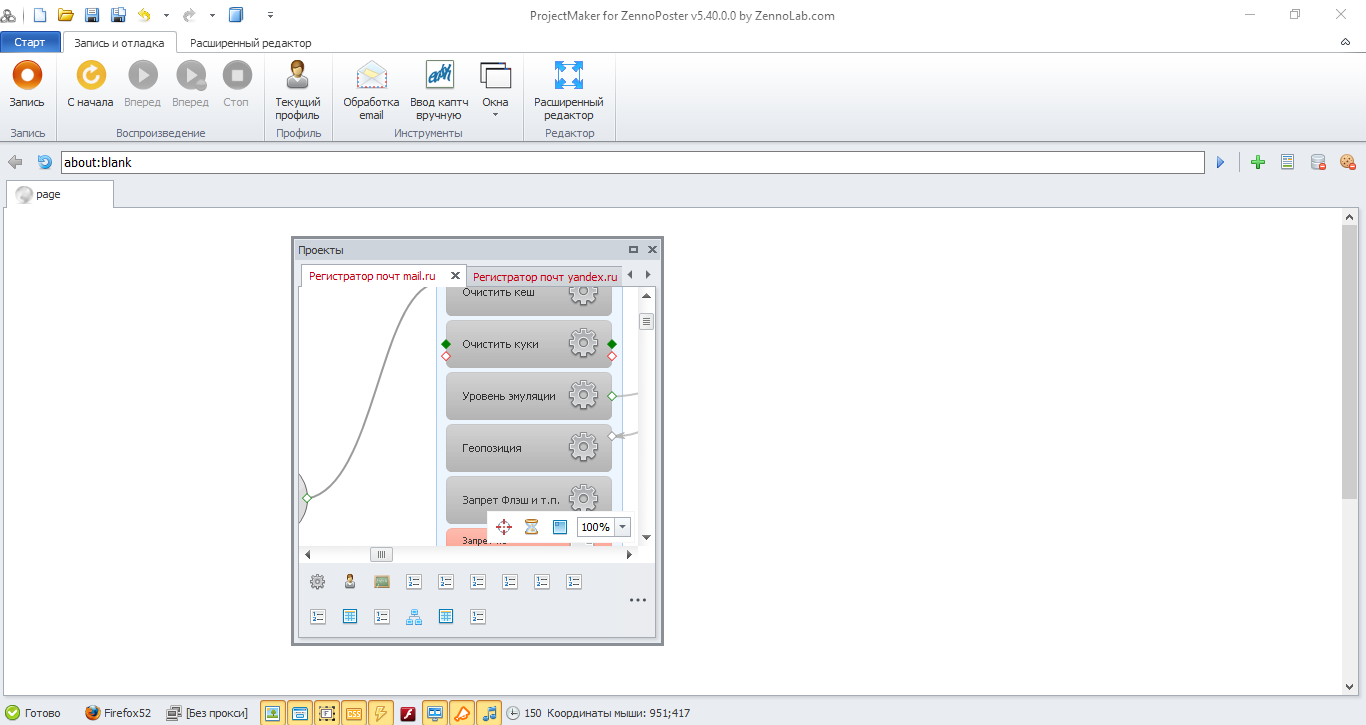Select the Уровень эмуляции action block
The height and width of the screenshot is (725, 1366).
(x=528, y=396)
